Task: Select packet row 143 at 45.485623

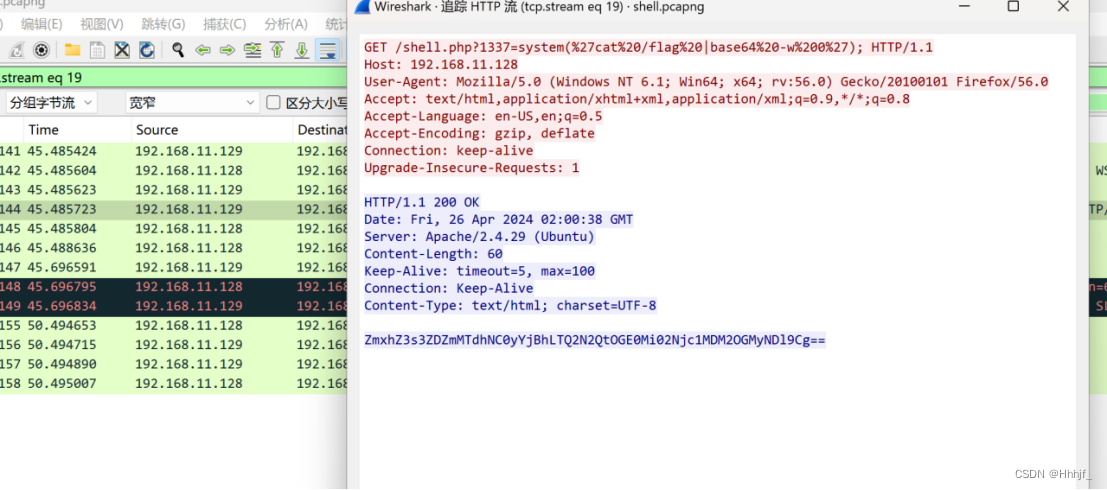Action: [x=173, y=190]
